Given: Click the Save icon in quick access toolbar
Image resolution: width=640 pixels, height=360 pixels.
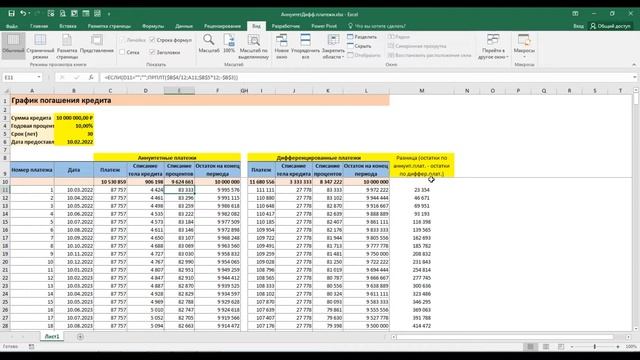Looking at the screenshot, I should tap(11, 13).
